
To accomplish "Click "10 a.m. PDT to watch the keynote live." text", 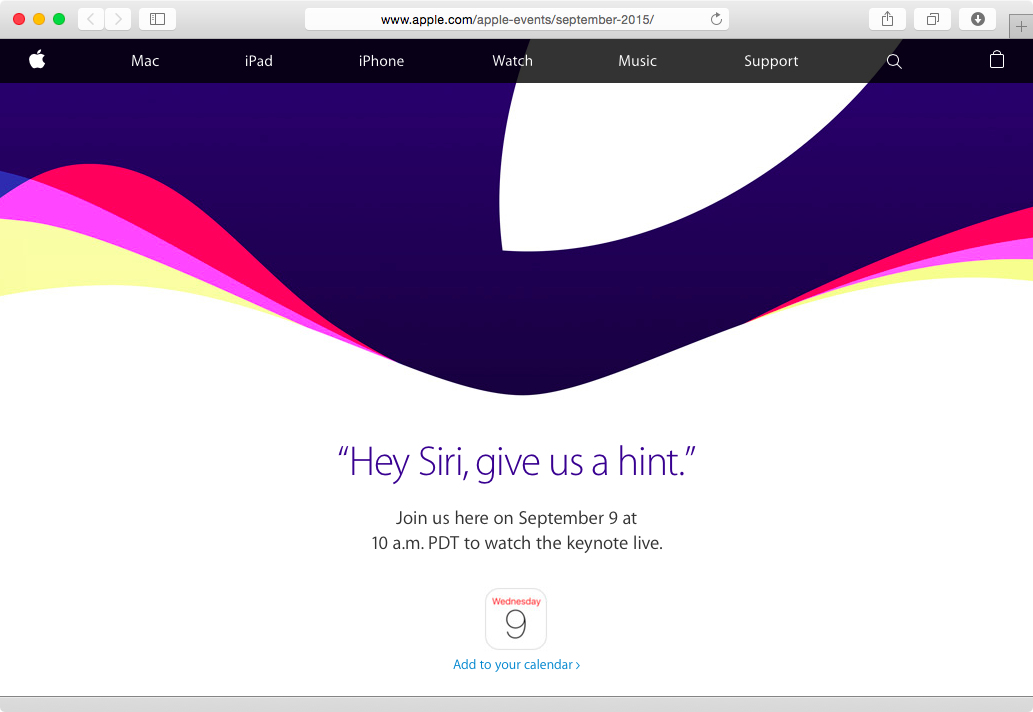I will point(517,543).
